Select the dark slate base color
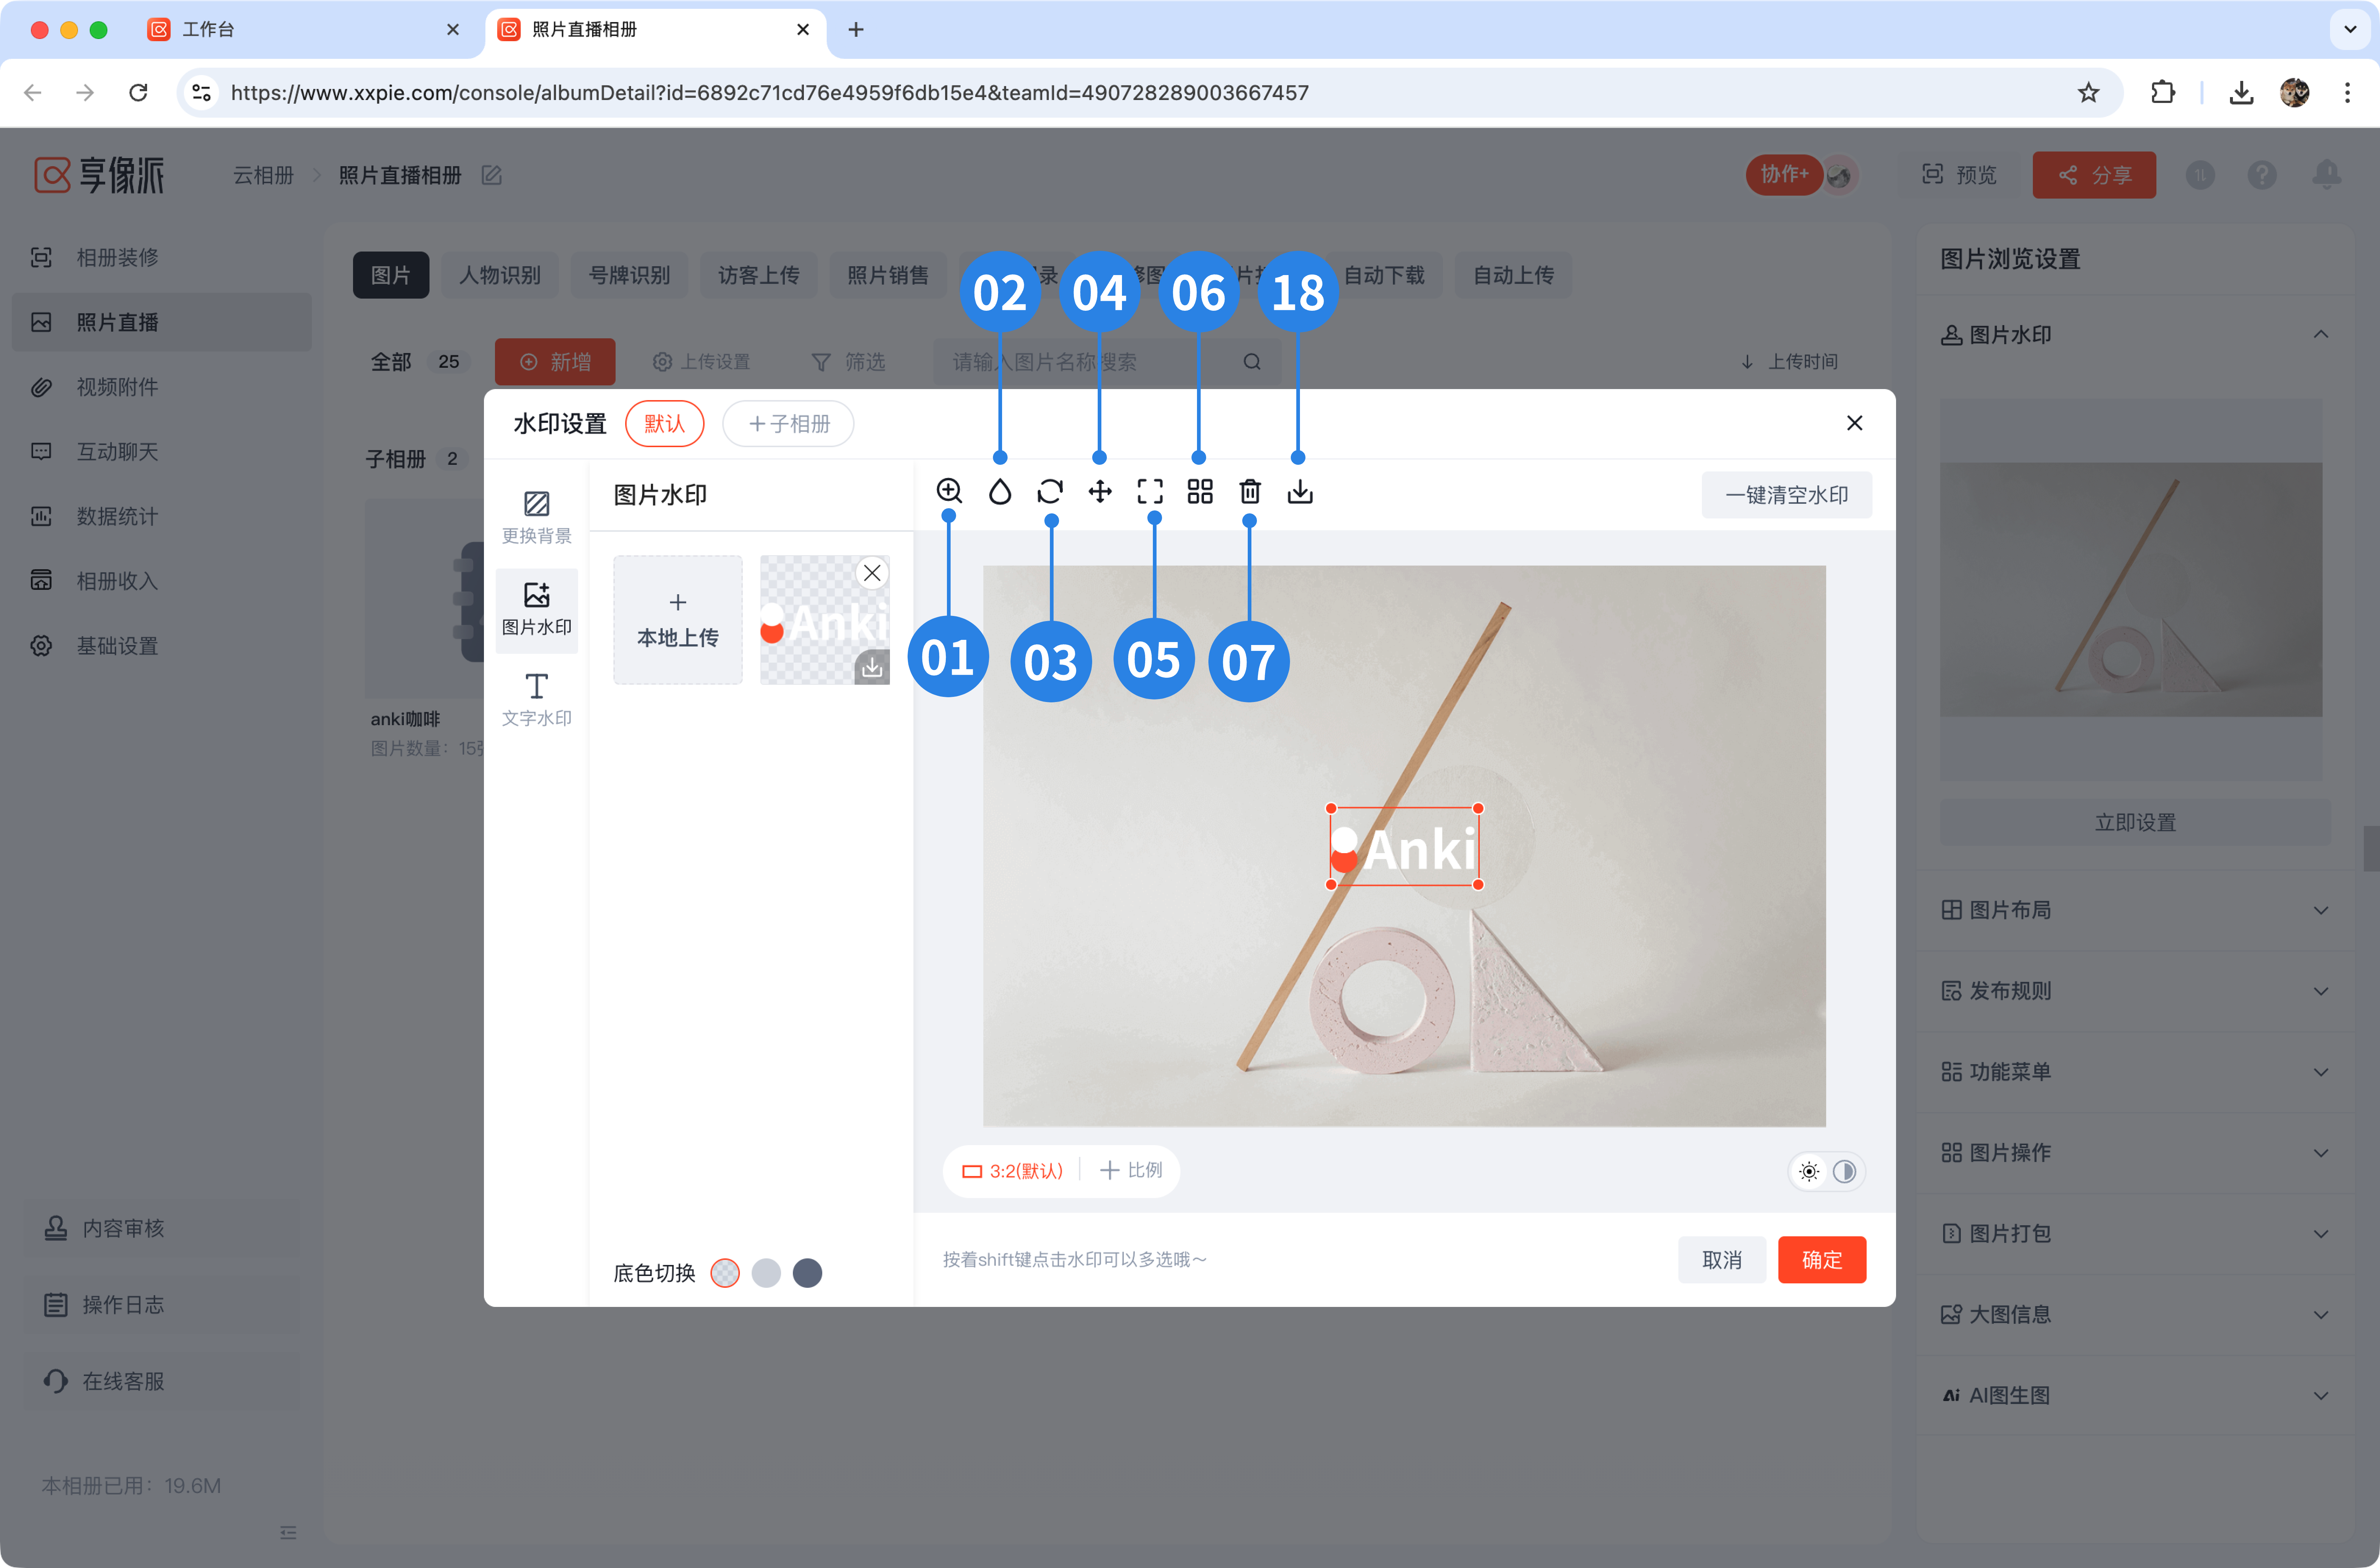Viewport: 2380px width, 1568px height. point(807,1273)
